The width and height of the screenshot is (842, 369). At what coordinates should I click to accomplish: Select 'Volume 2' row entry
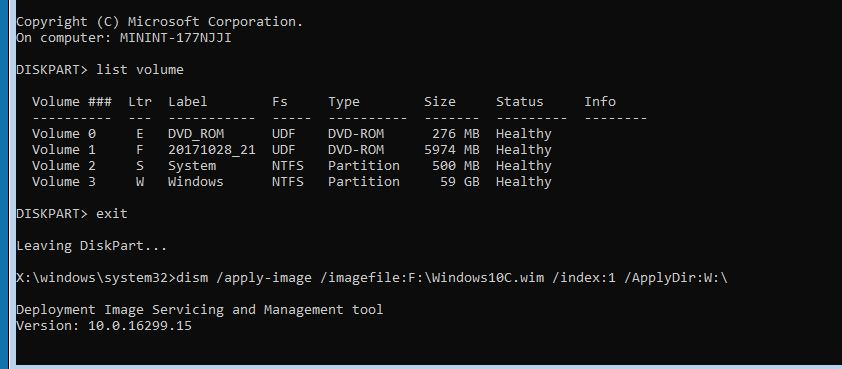(63, 165)
